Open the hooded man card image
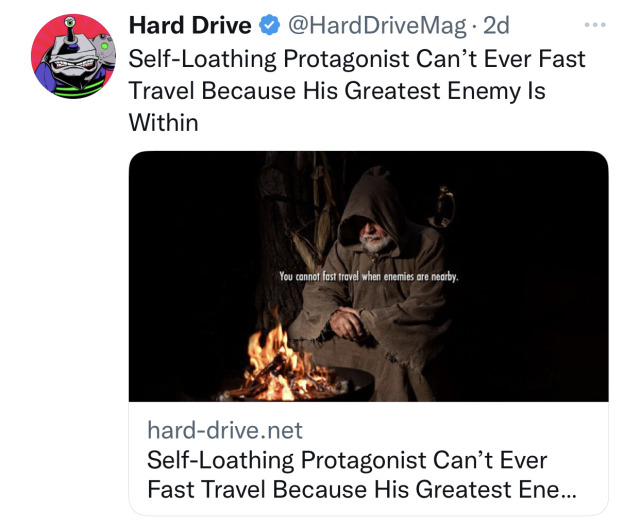 [x=368, y=276]
